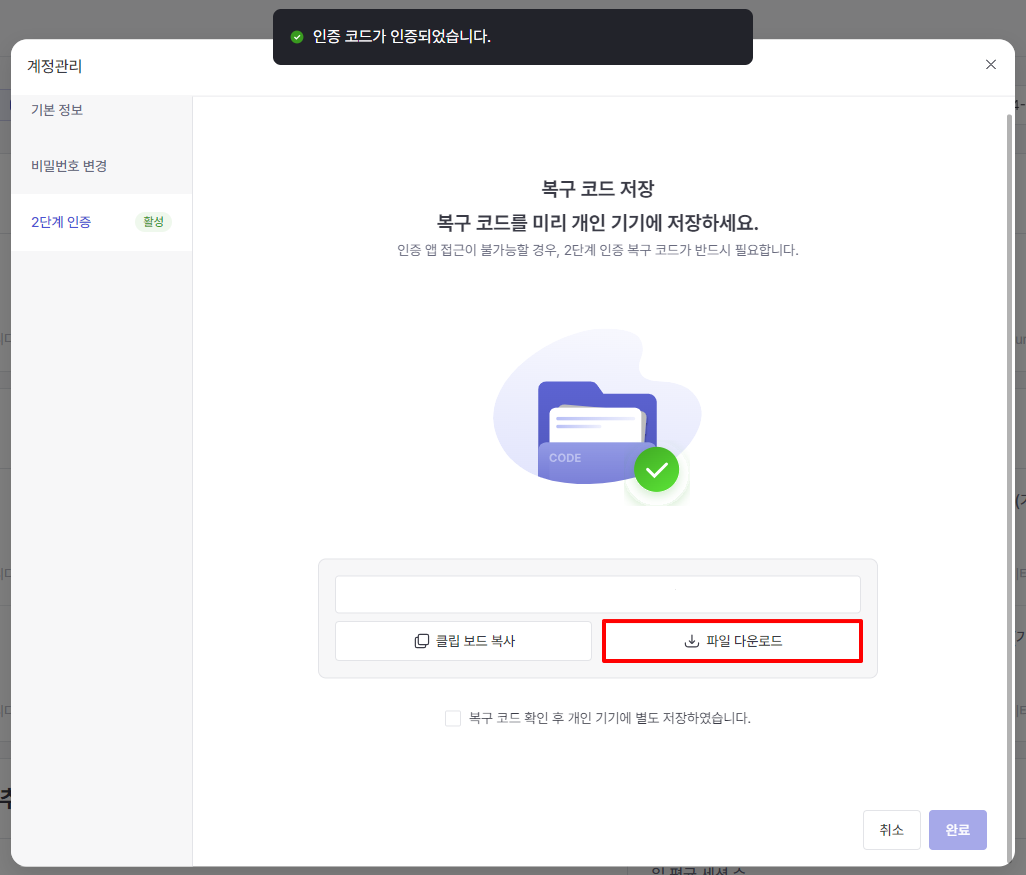Image resolution: width=1026 pixels, height=875 pixels.
Task: Select the 2단계 인증 sidebar item
Action: (x=61, y=222)
